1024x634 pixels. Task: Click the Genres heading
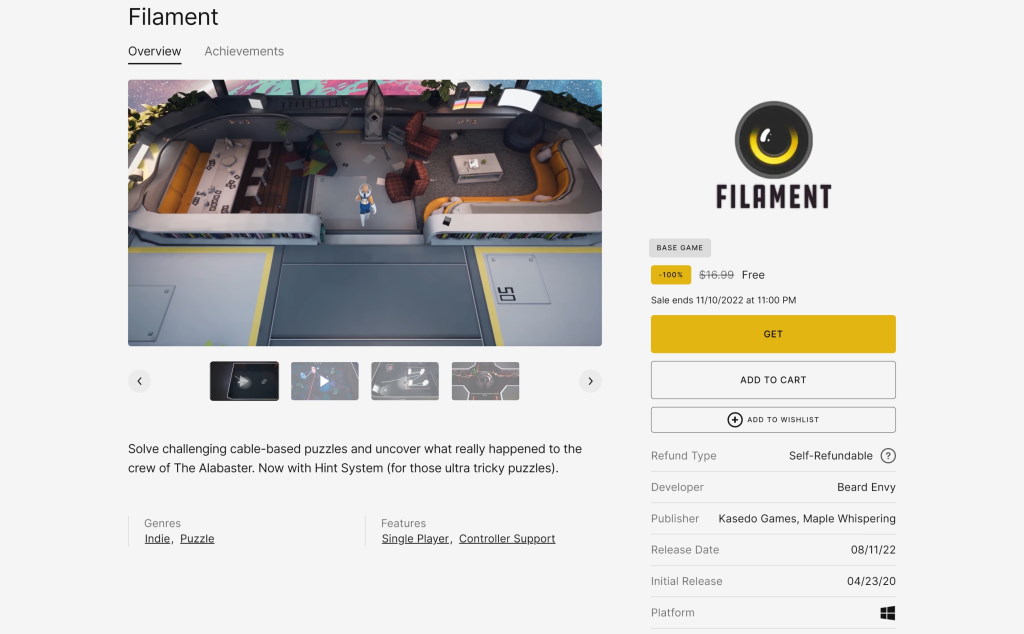pyautogui.click(x=163, y=523)
